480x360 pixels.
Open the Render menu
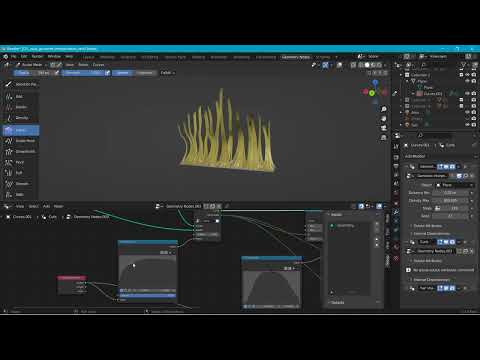37,56
